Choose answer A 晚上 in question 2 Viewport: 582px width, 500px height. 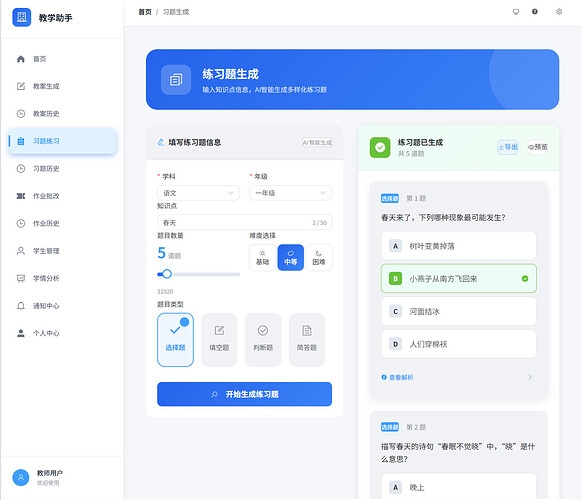(459, 486)
